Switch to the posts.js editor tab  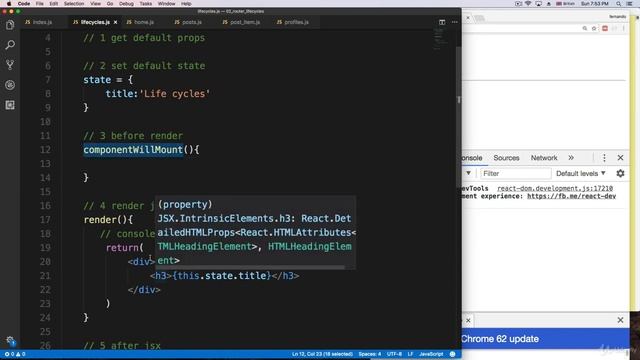pos(188,22)
